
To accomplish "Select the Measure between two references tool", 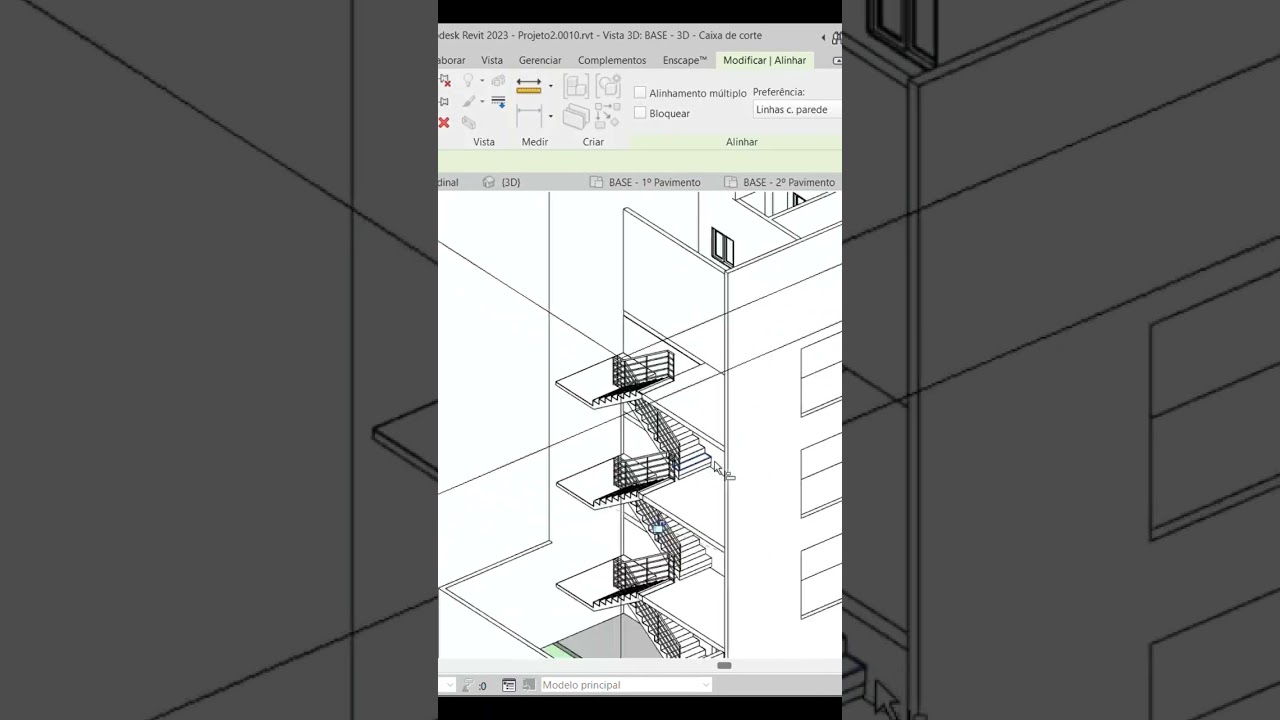I will pyautogui.click(x=529, y=85).
